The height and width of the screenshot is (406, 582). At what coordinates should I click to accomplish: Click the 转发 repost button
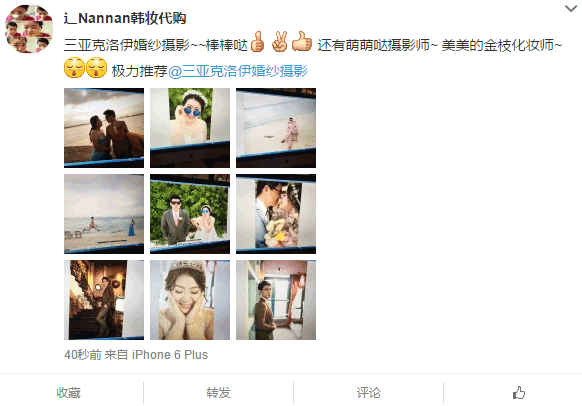coord(218,393)
